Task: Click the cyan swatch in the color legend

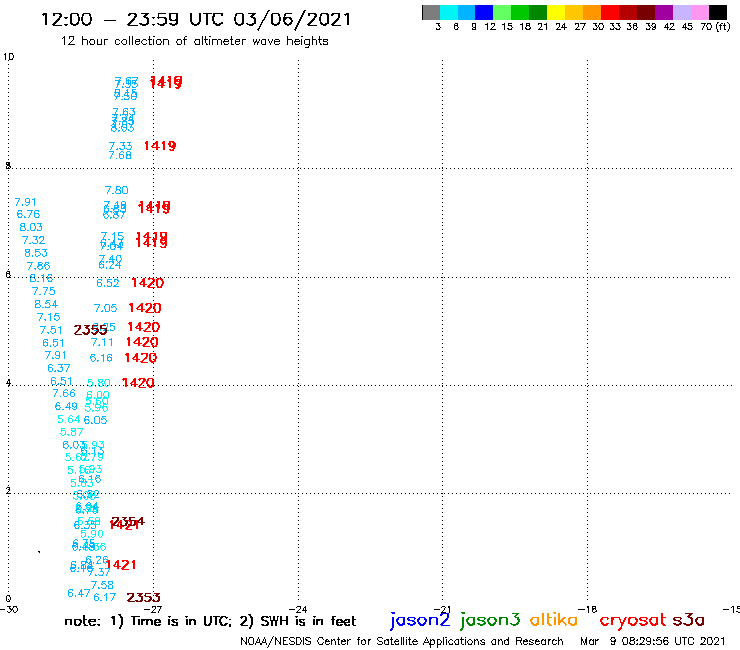Action: pos(449,12)
